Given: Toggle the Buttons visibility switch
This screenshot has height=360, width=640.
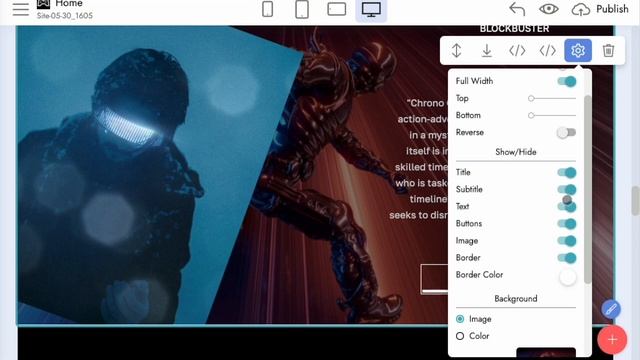Looking at the screenshot, I should pyautogui.click(x=567, y=224).
